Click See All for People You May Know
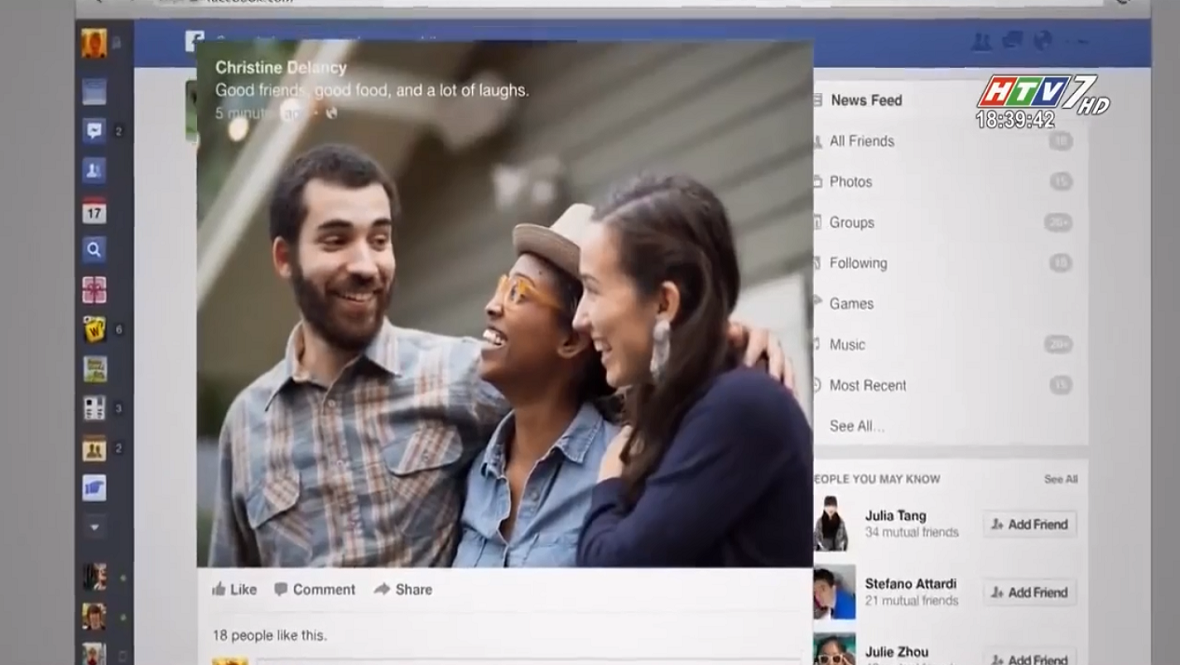The height and width of the screenshot is (665, 1180). (1060, 479)
